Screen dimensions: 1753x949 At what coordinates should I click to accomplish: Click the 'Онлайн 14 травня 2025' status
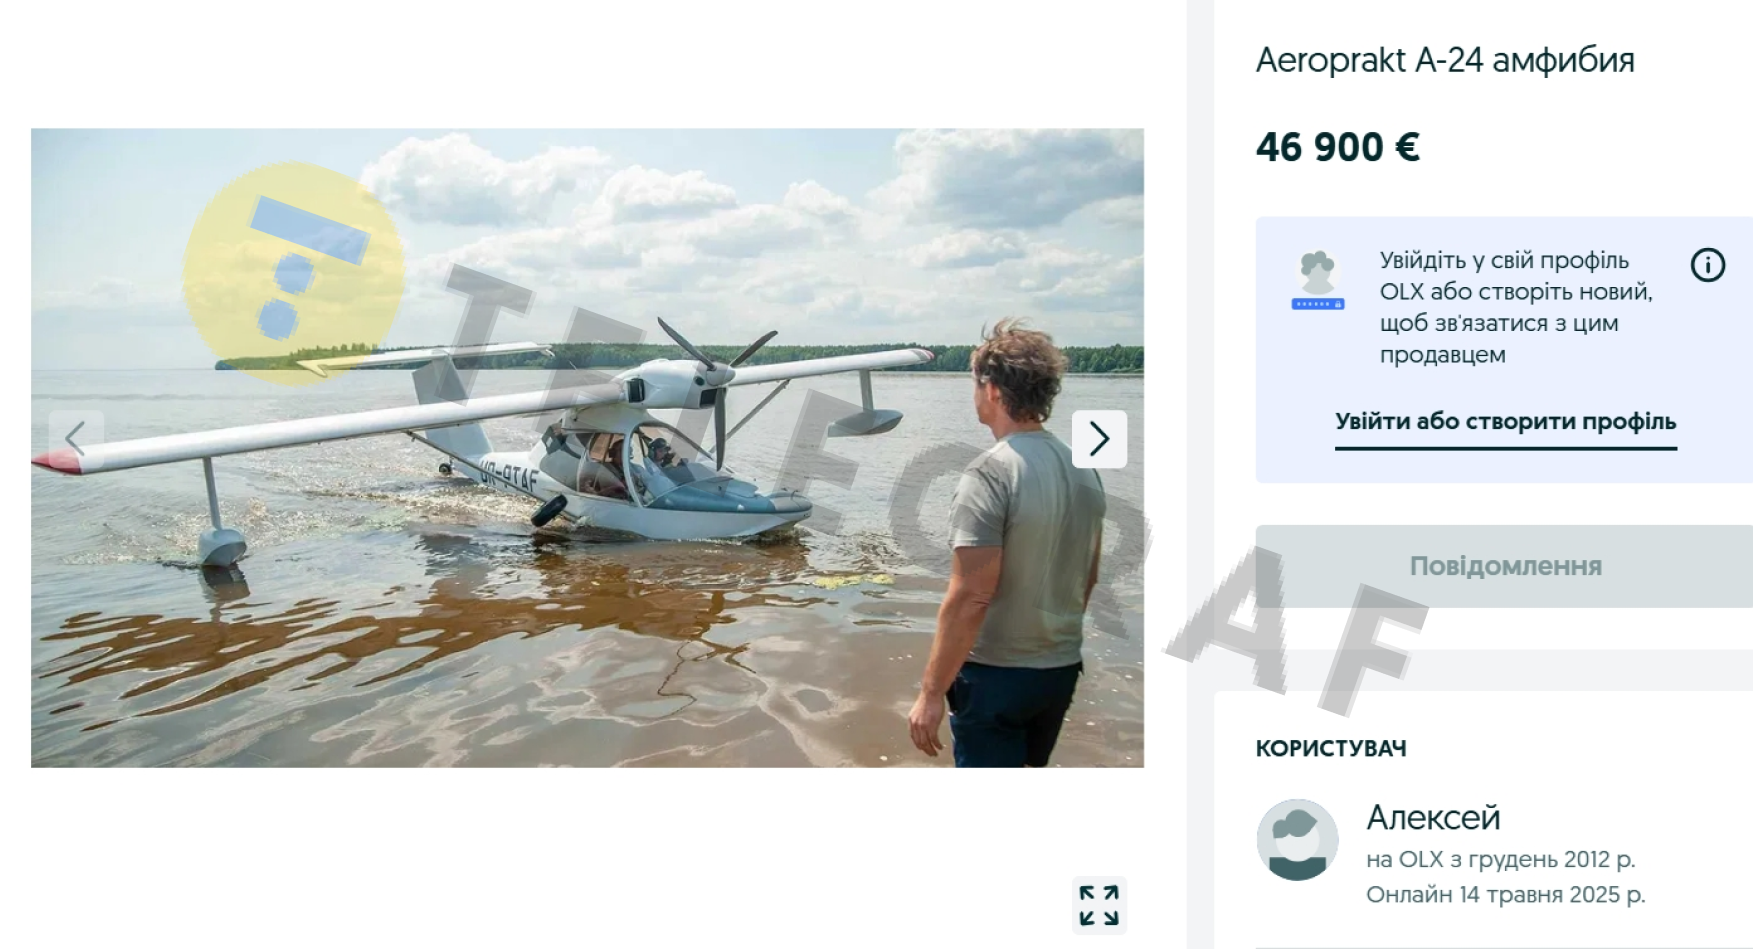tap(1505, 894)
